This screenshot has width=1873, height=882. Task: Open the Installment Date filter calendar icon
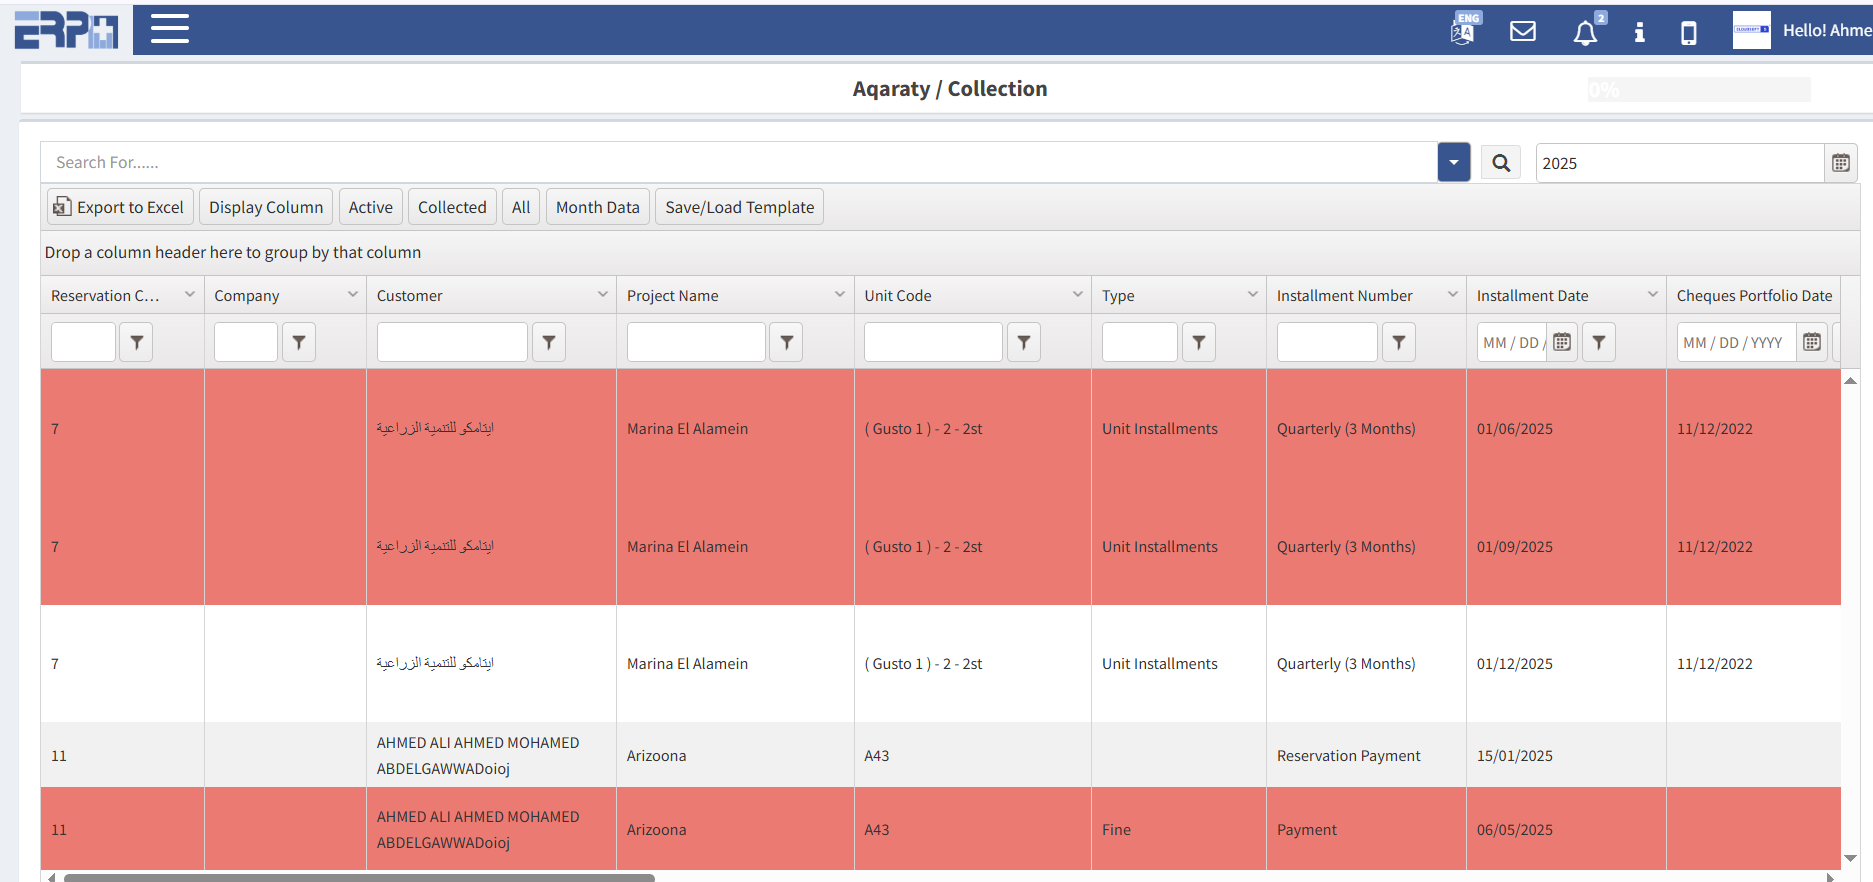tap(1562, 342)
